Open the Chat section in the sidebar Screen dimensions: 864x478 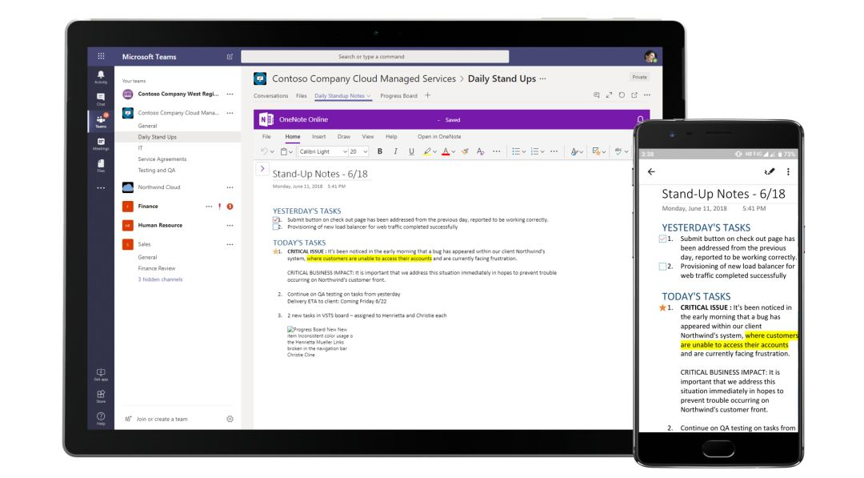[101, 99]
